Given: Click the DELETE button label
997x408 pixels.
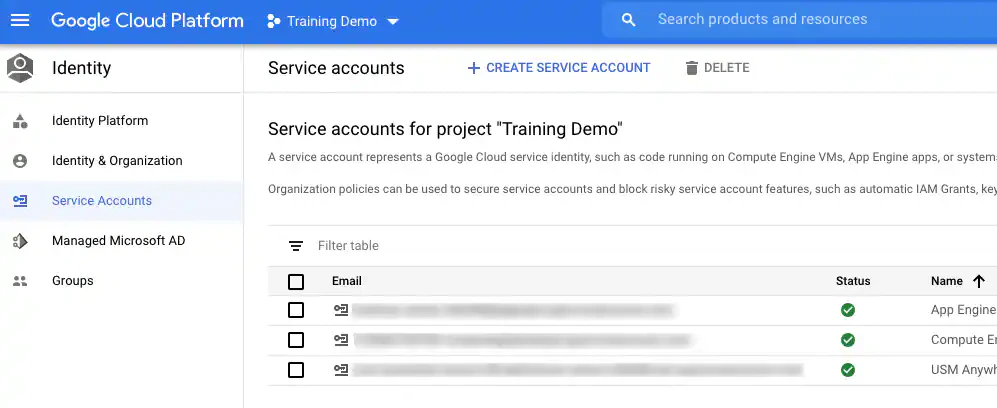Looking at the screenshot, I should pyautogui.click(x=726, y=68).
